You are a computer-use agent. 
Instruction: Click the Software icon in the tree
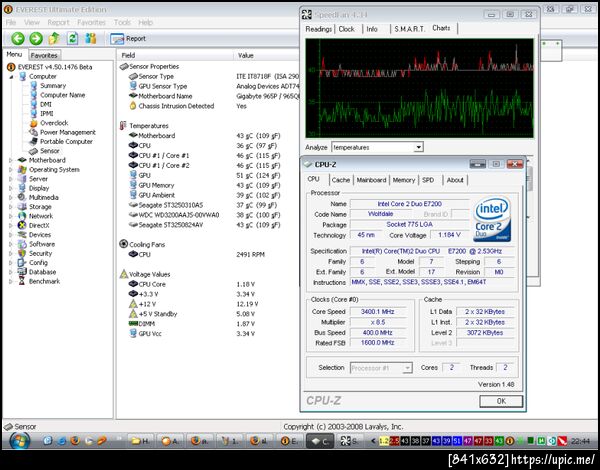(22, 244)
